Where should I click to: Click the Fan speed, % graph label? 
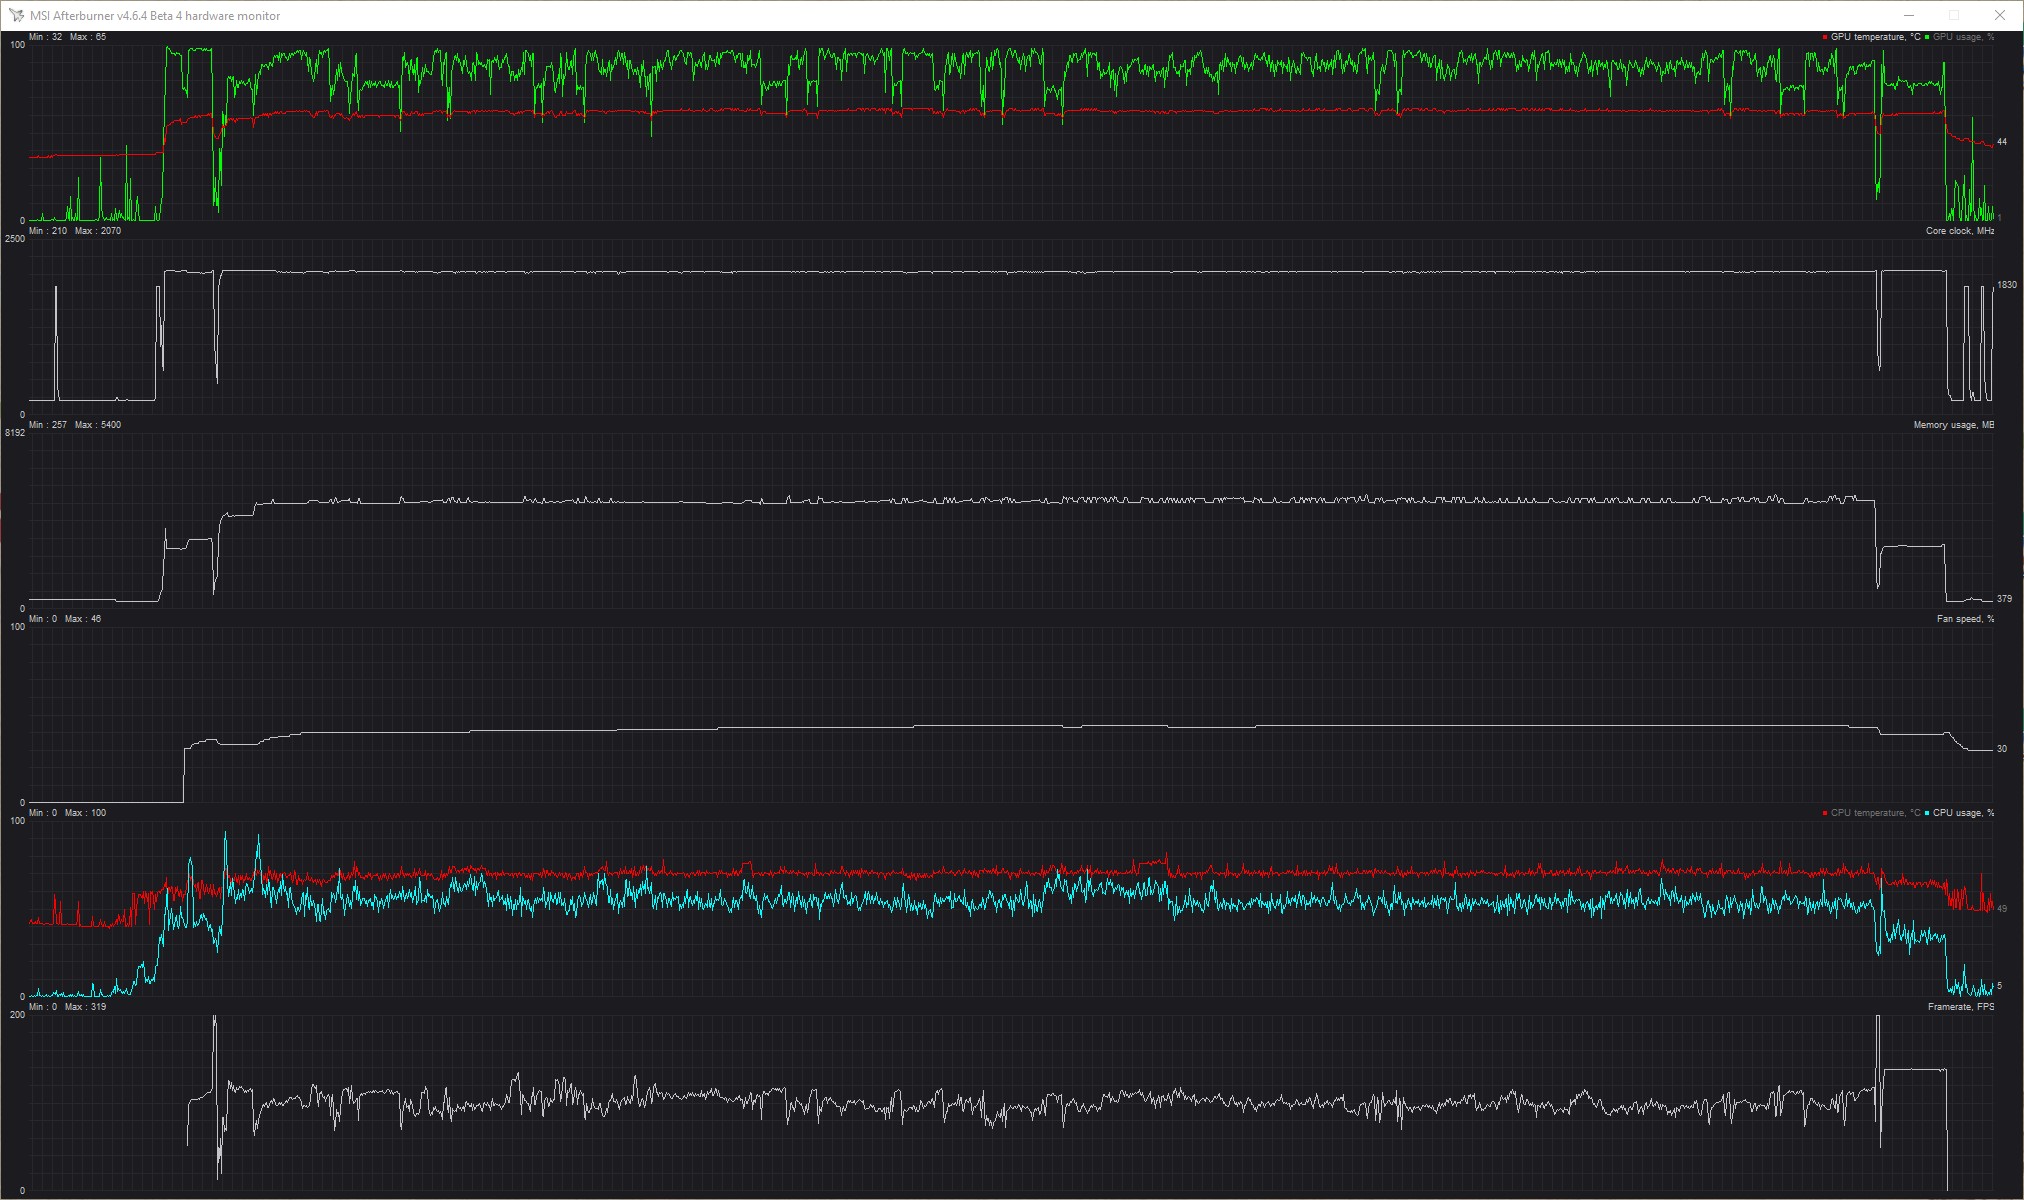click(x=1965, y=619)
